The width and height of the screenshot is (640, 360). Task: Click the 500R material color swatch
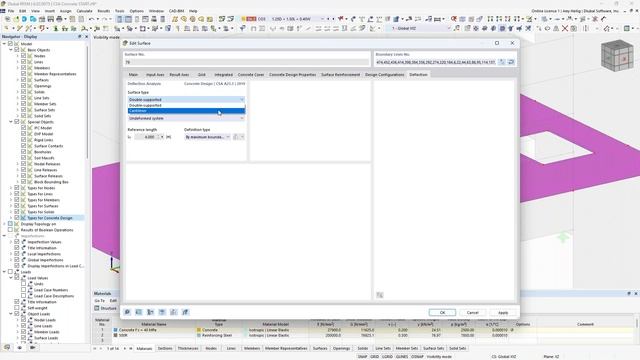[116, 335]
